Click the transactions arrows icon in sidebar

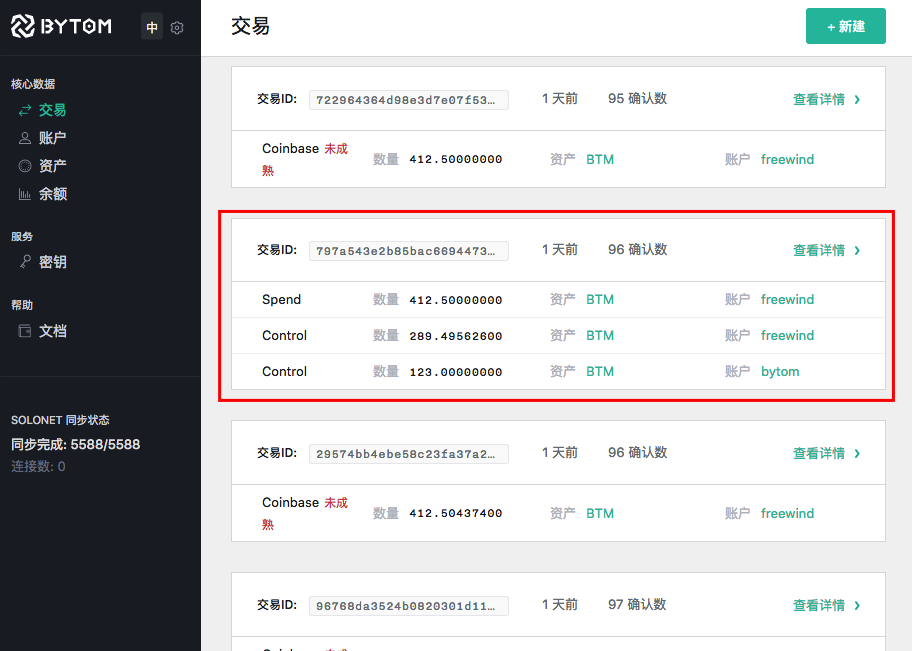point(24,110)
